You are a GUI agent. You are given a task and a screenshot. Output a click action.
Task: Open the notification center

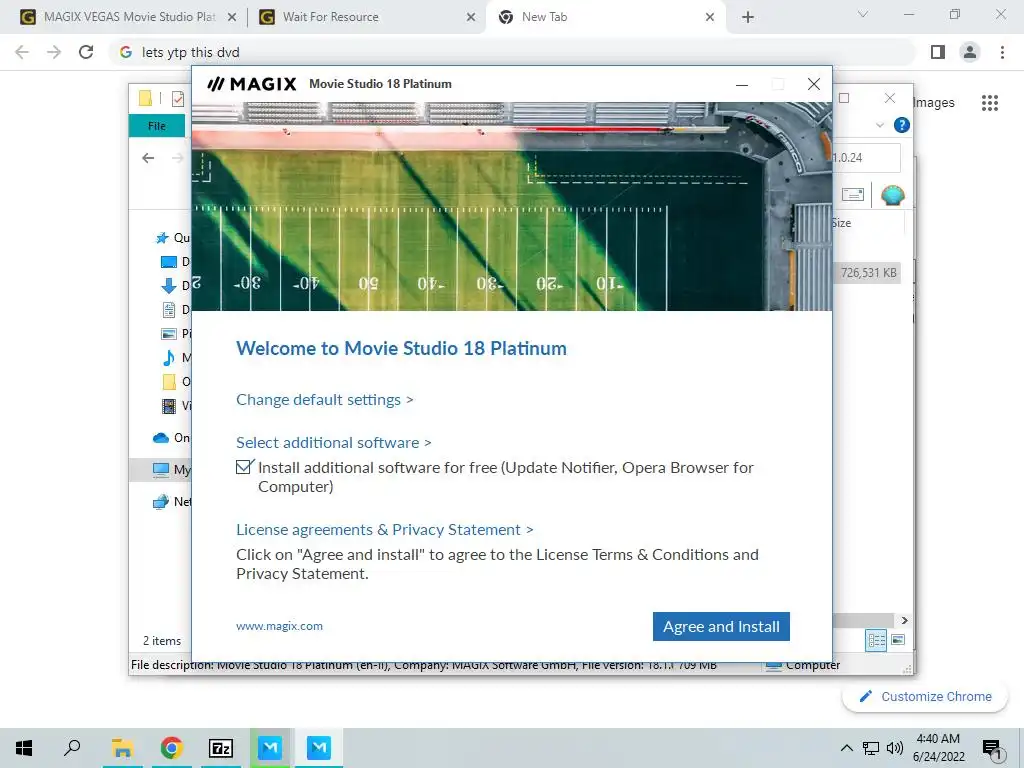click(992, 749)
